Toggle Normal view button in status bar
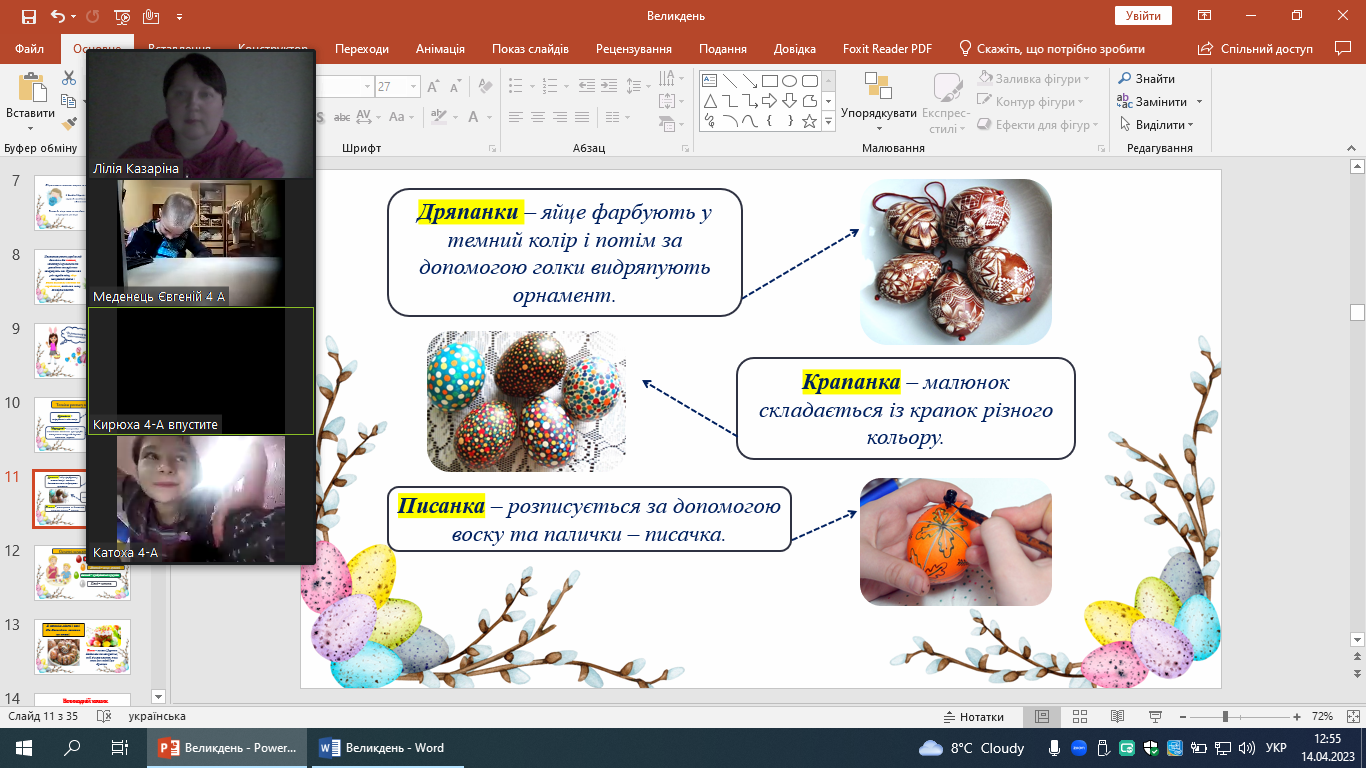The image size is (1366, 768). (1041, 717)
